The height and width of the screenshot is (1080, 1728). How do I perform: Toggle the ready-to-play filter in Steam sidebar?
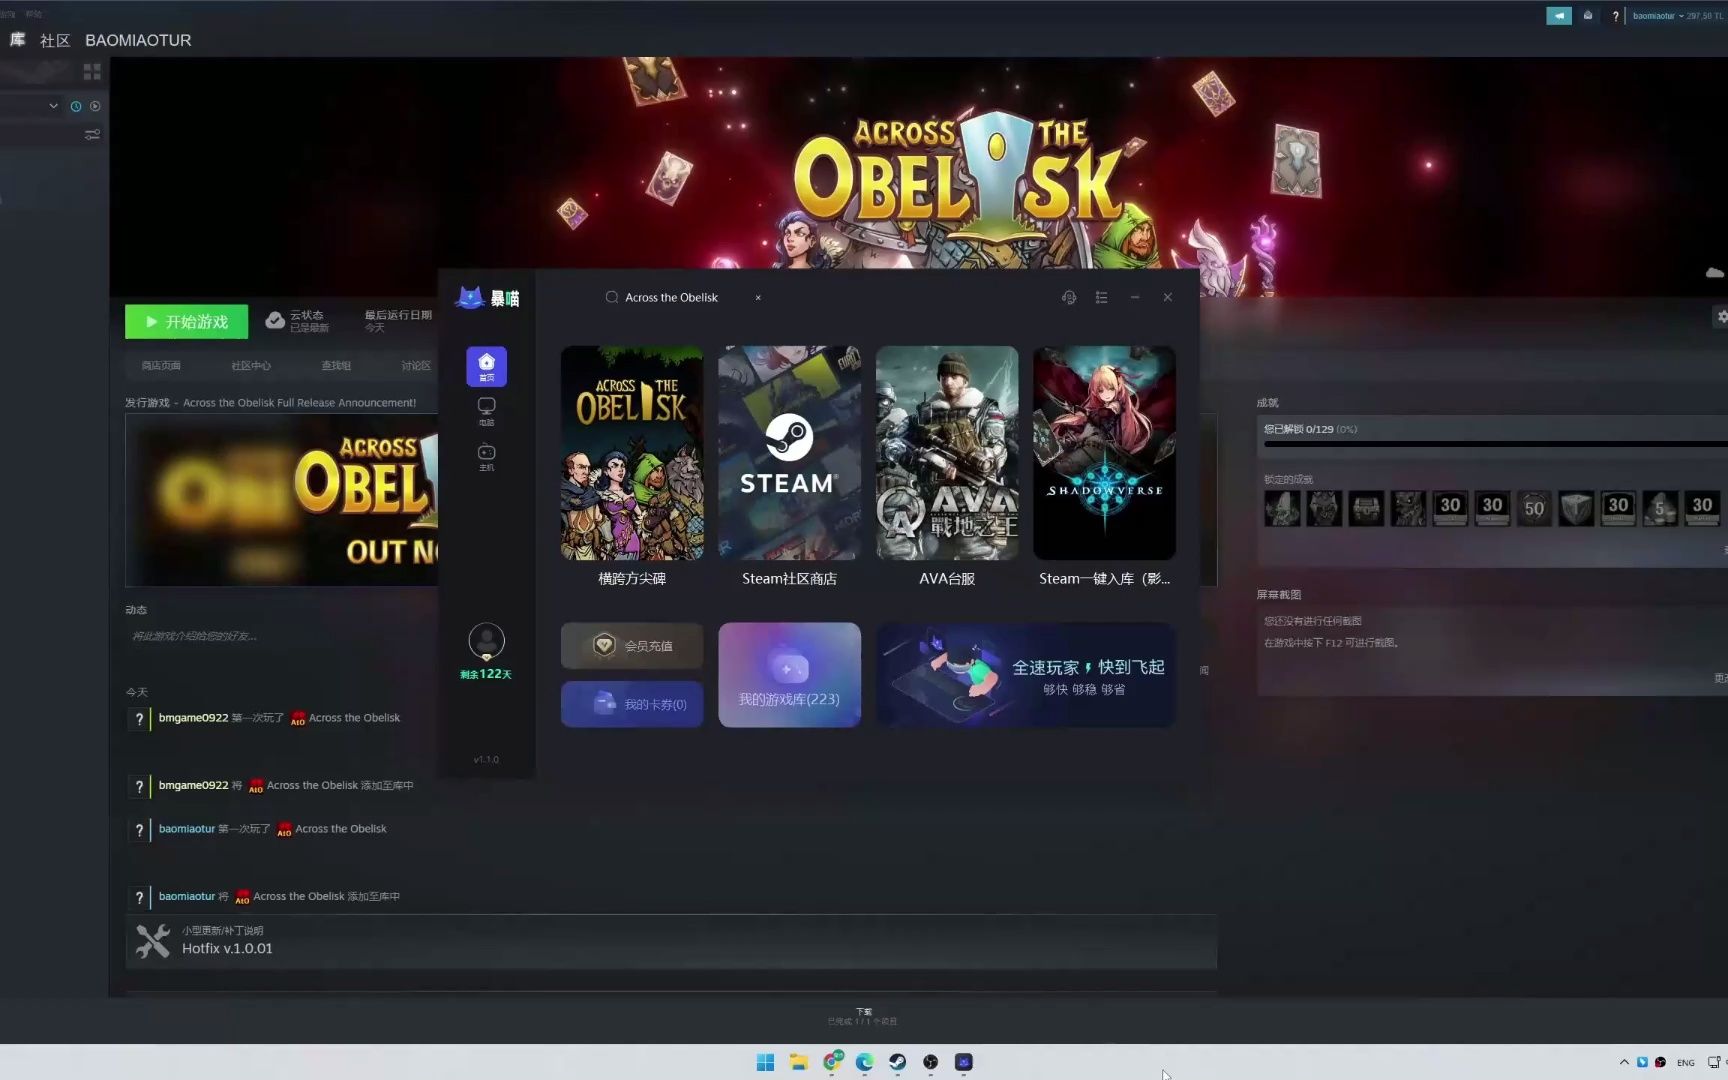coord(95,106)
